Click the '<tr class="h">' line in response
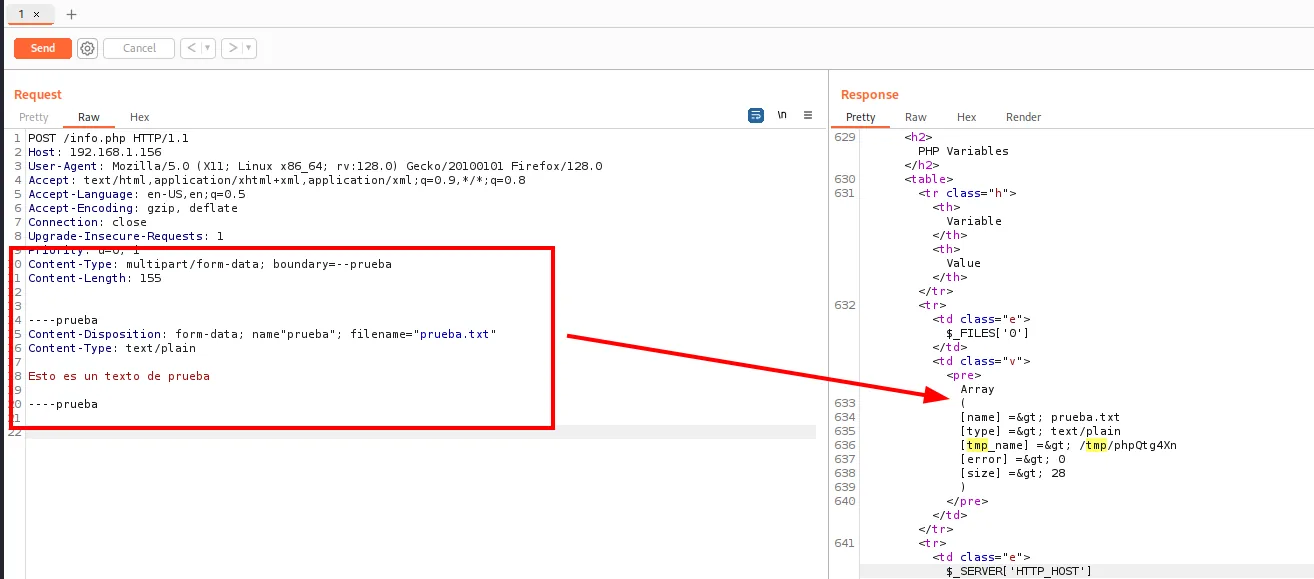1314x579 pixels. [967, 193]
